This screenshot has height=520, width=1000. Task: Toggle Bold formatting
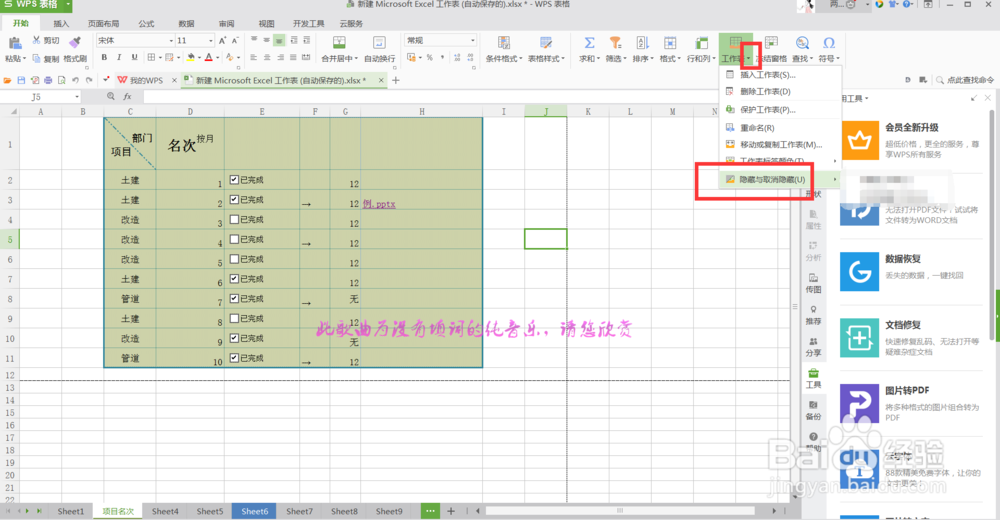click(104, 57)
